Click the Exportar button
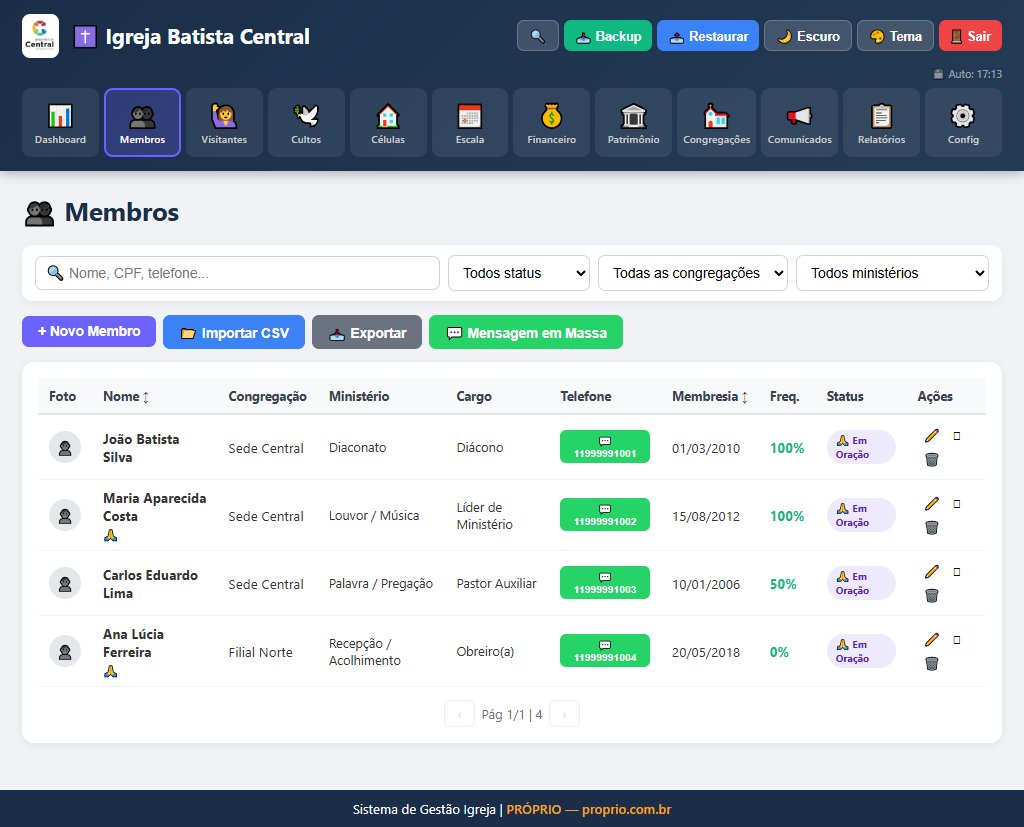Image resolution: width=1024 pixels, height=827 pixels. (x=367, y=332)
